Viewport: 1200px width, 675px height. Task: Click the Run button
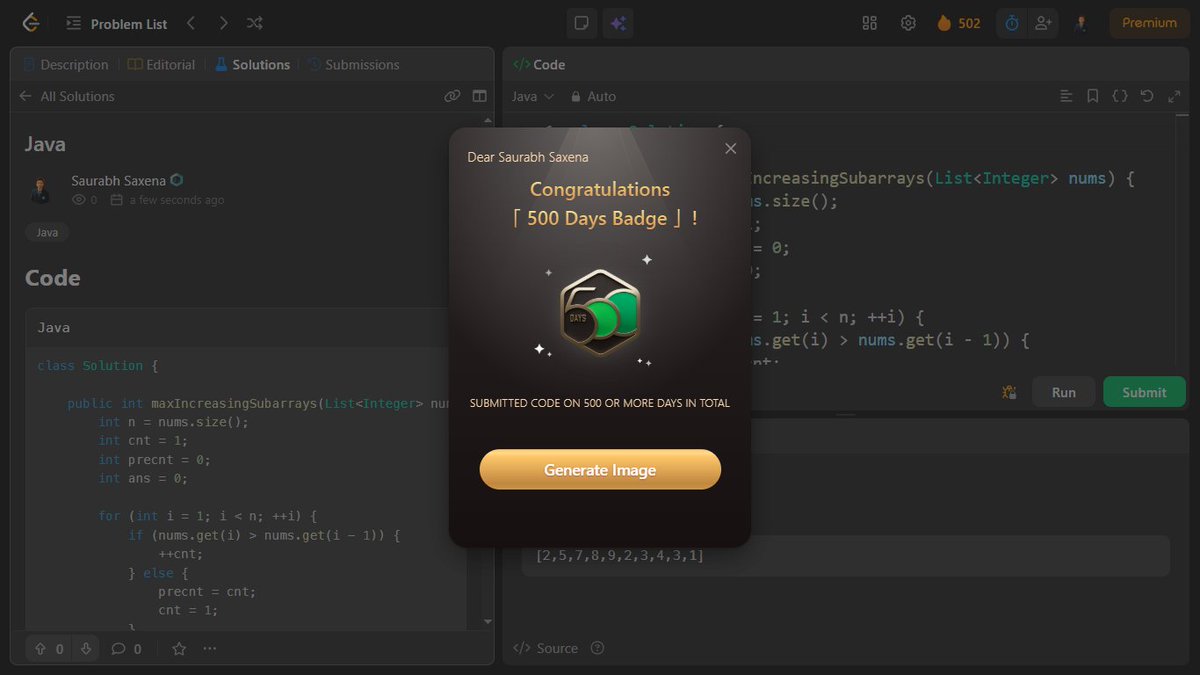1064,392
